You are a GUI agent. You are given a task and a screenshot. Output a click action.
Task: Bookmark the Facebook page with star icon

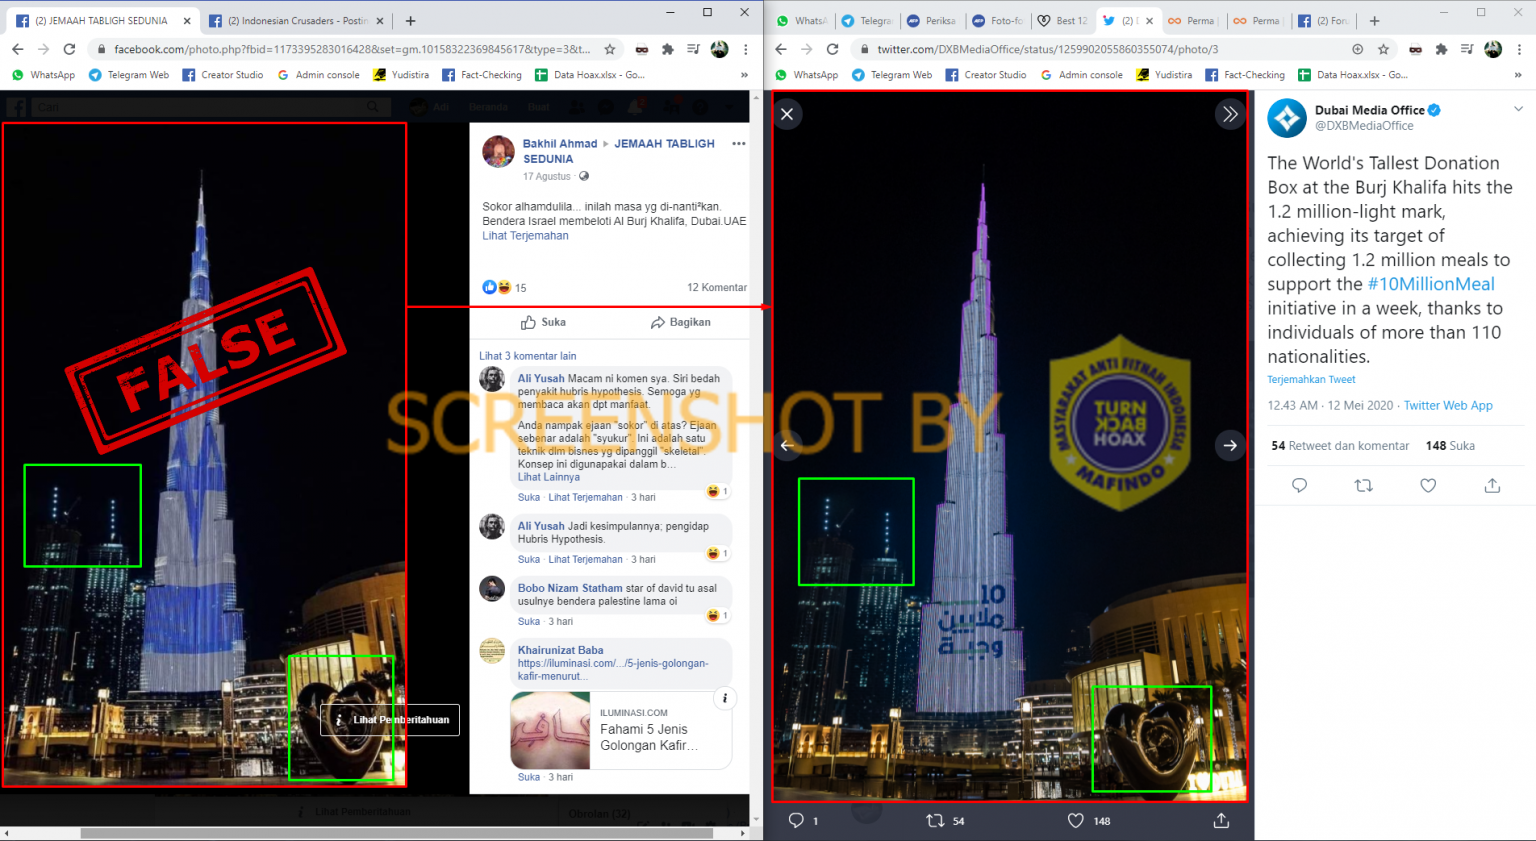coord(610,49)
